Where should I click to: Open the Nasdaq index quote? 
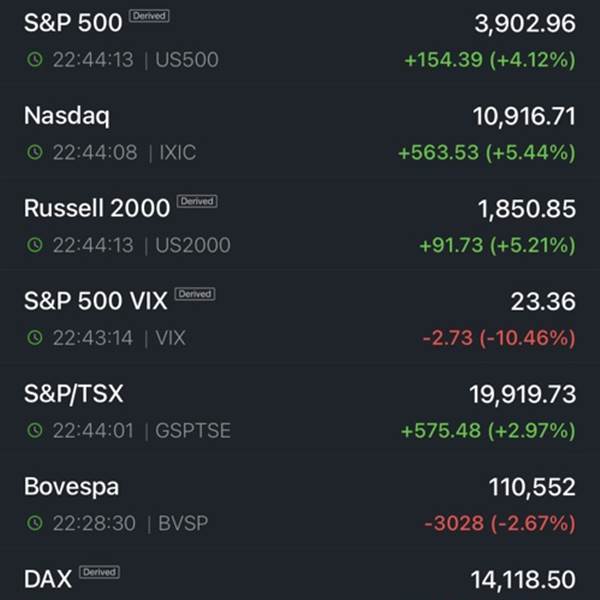point(300,134)
